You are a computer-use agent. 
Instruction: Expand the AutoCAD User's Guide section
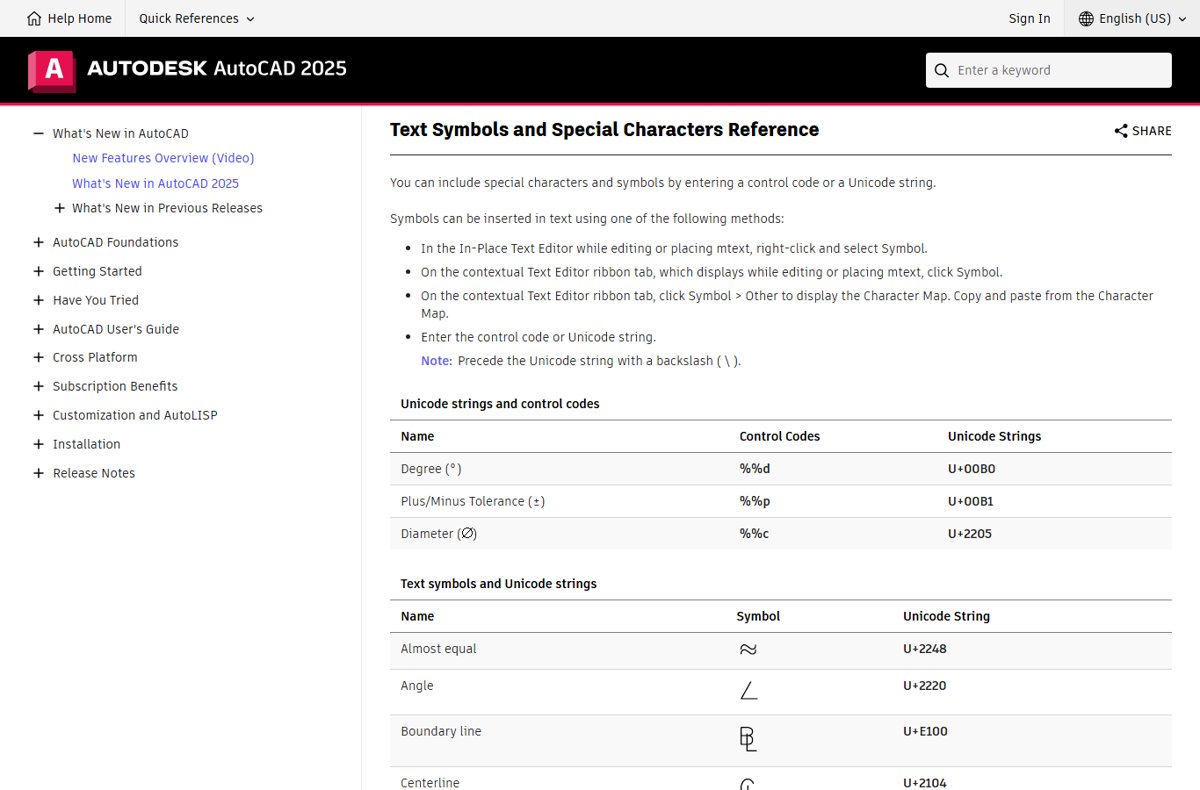coord(38,329)
